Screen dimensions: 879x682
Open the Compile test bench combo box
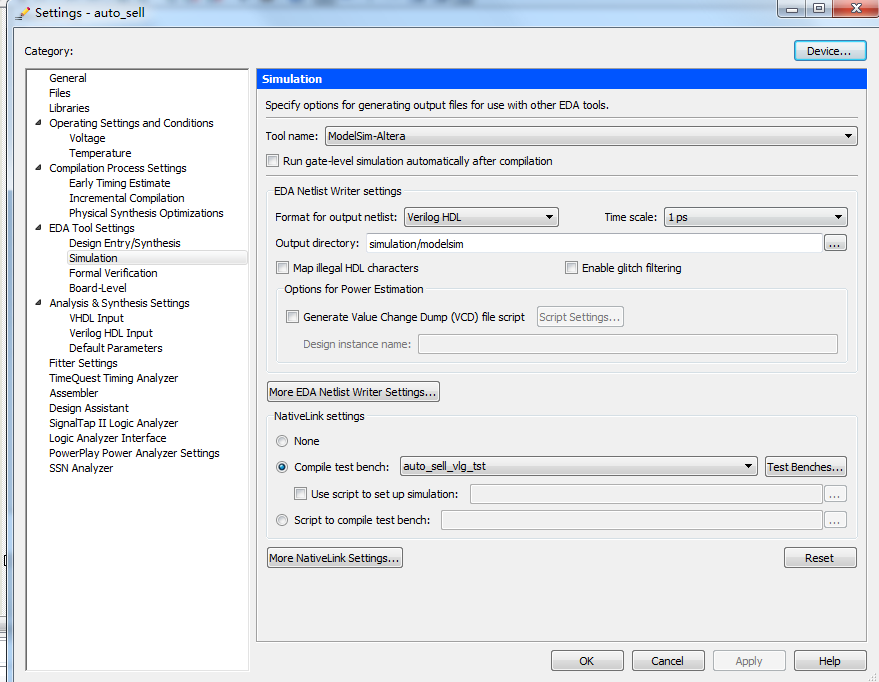pos(578,466)
